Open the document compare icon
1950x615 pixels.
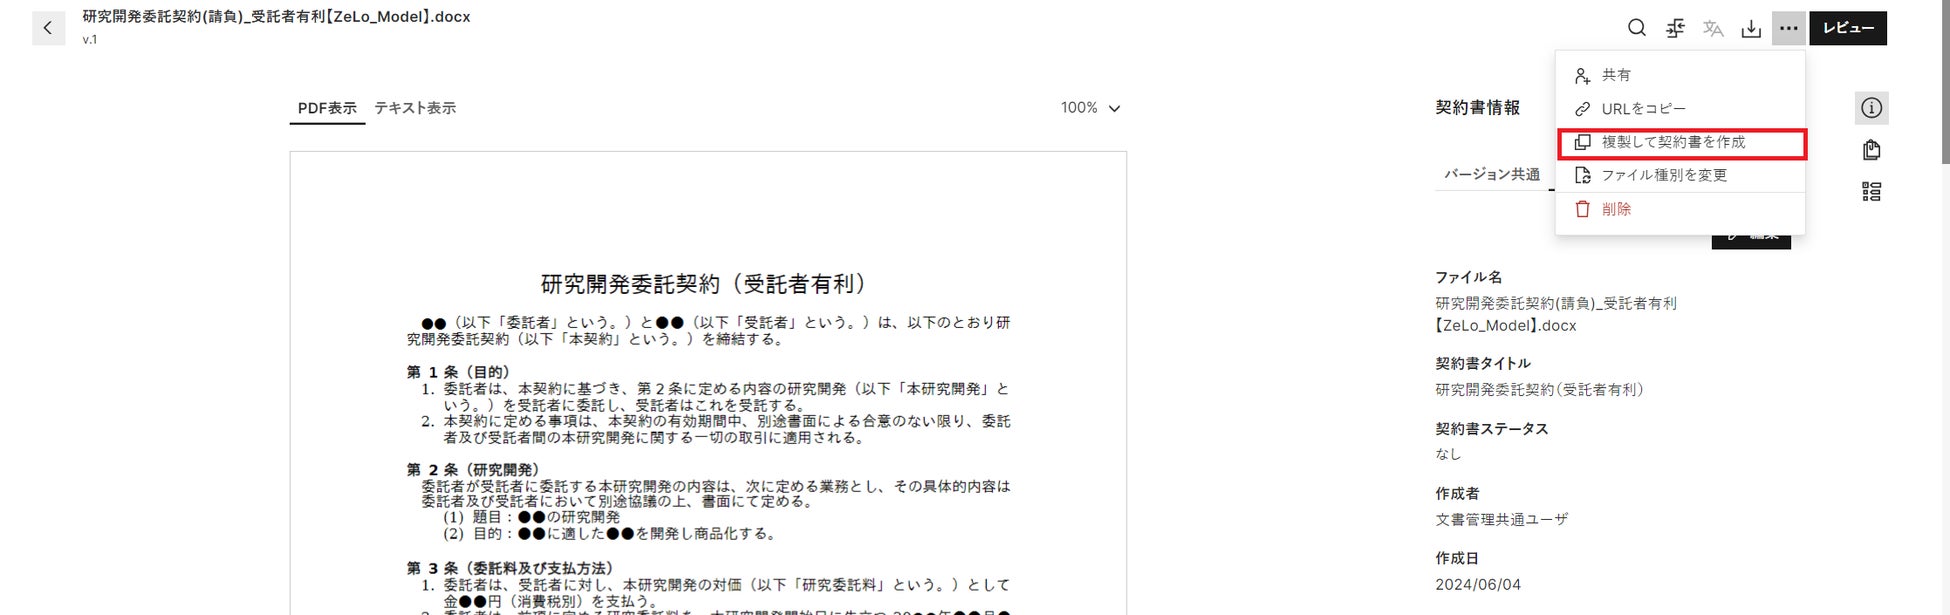pyautogui.click(x=1675, y=28)
